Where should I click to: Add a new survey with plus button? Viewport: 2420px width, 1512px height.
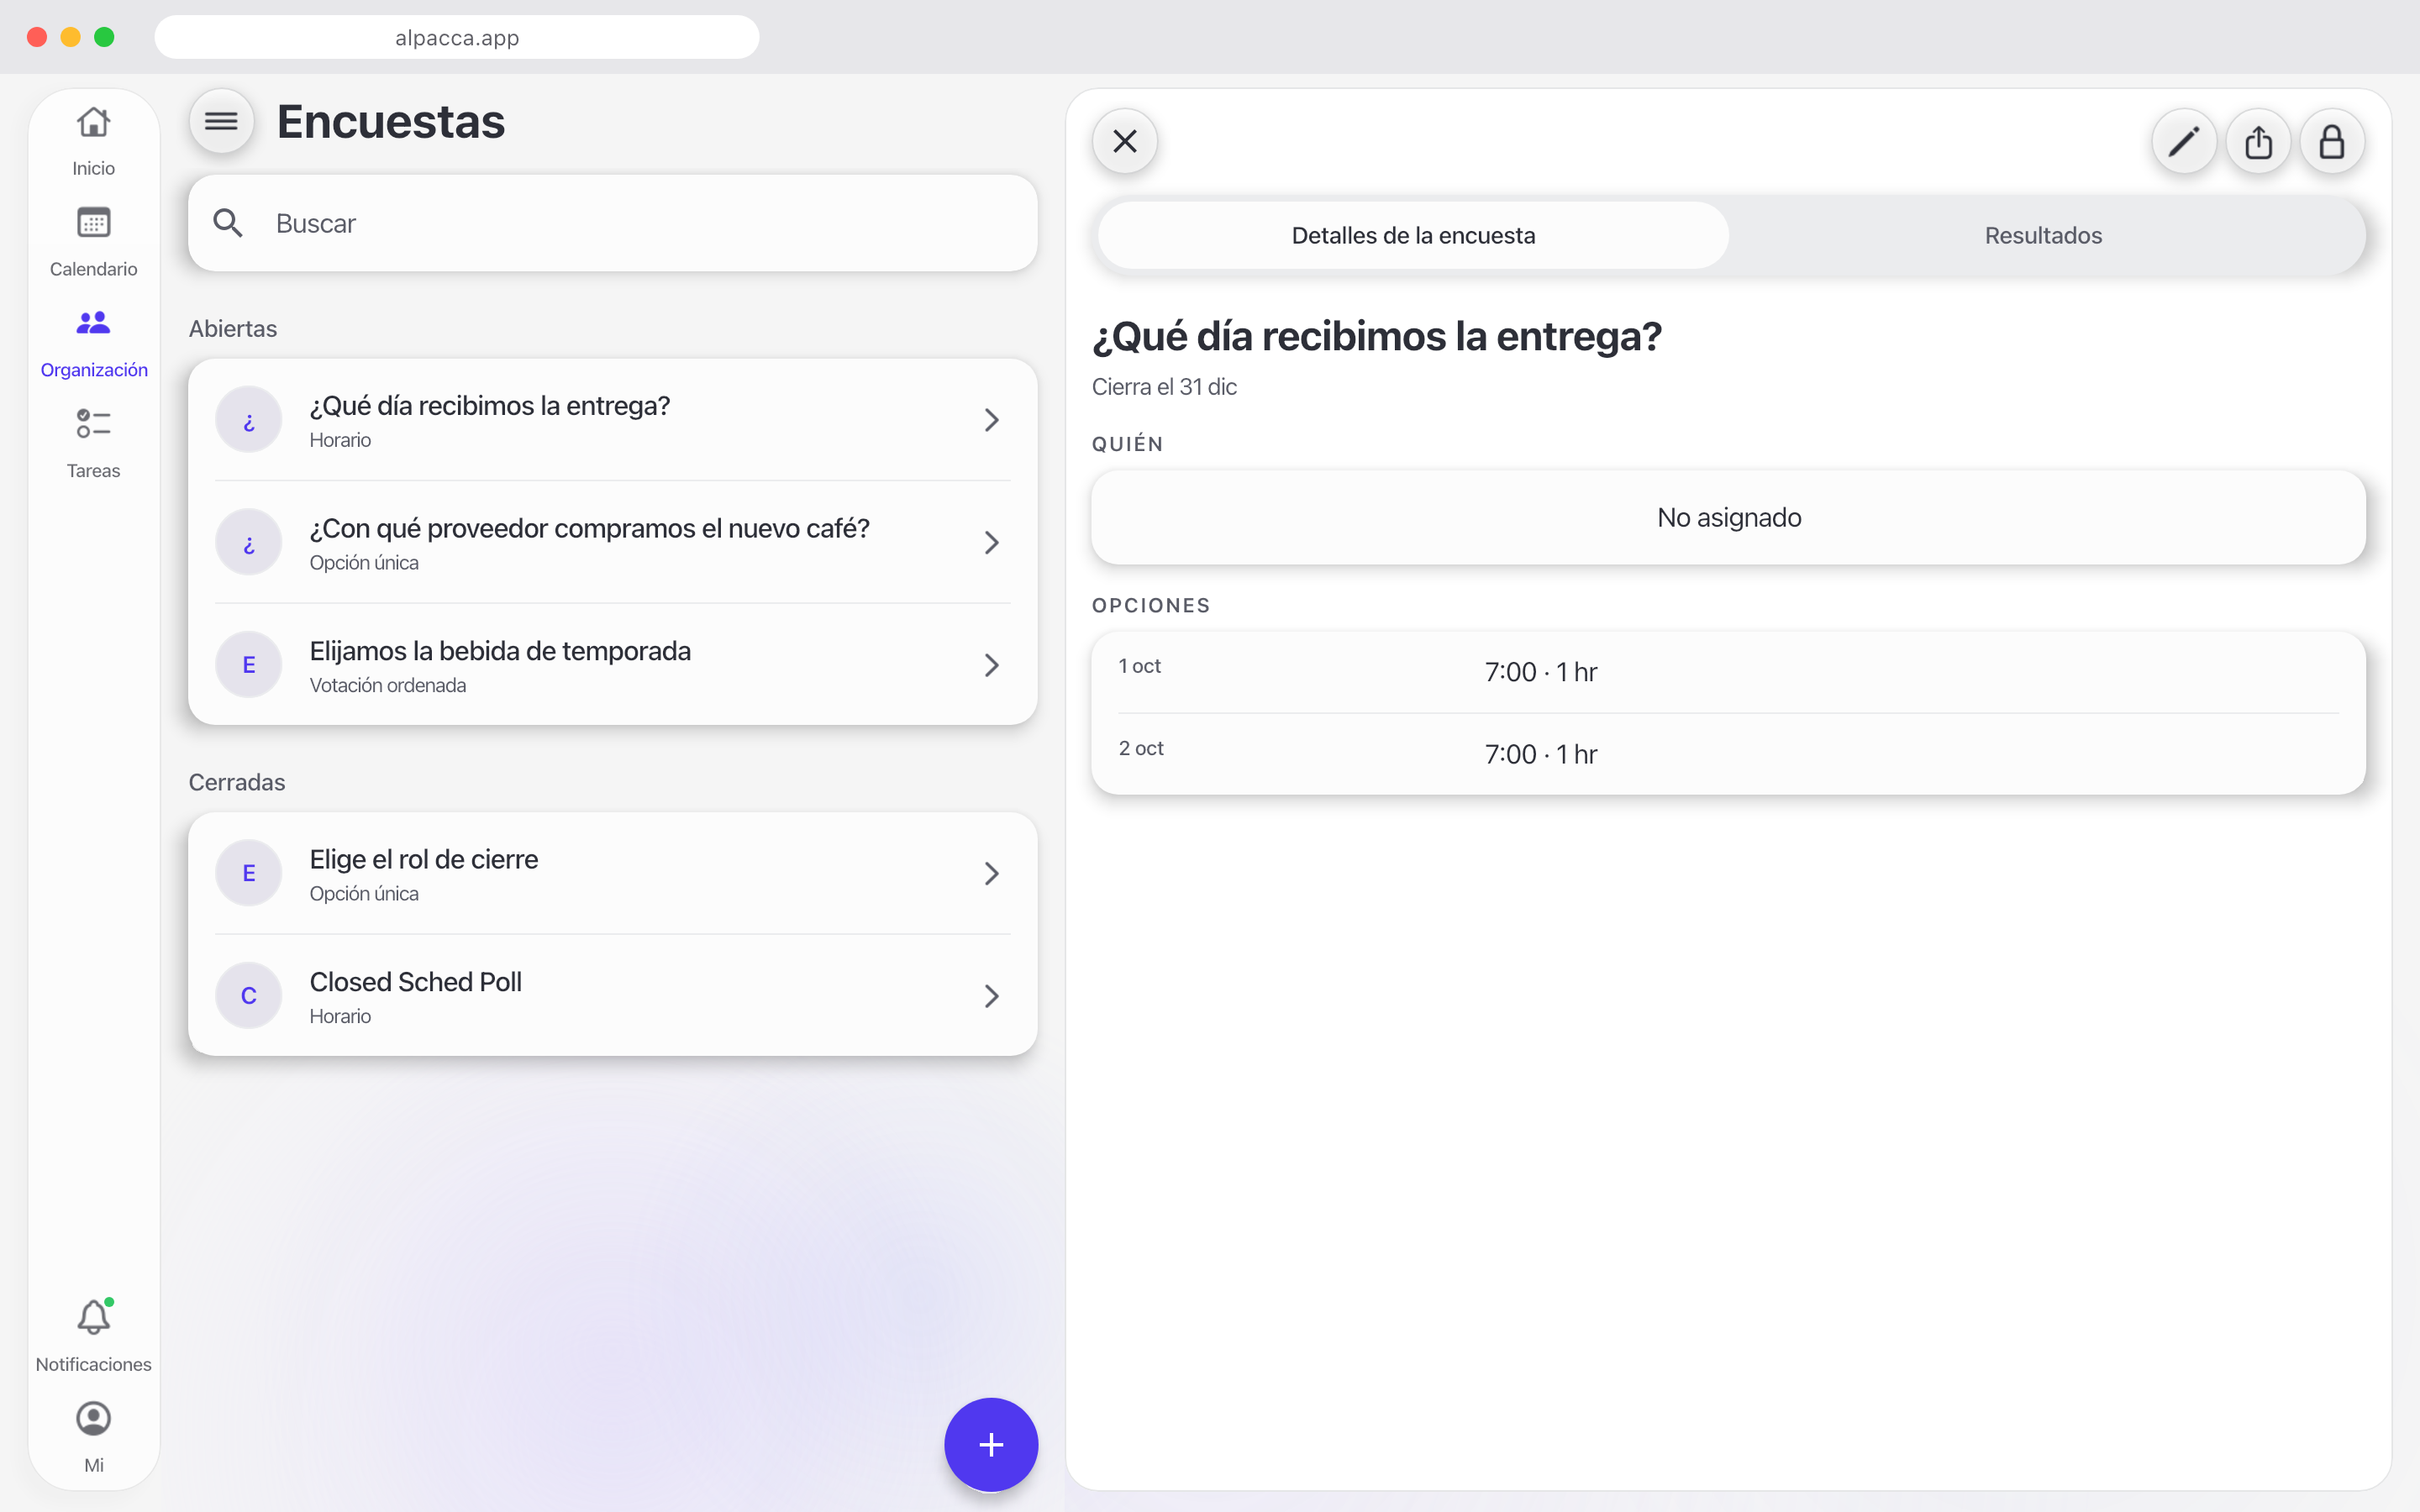(991, 1444)
